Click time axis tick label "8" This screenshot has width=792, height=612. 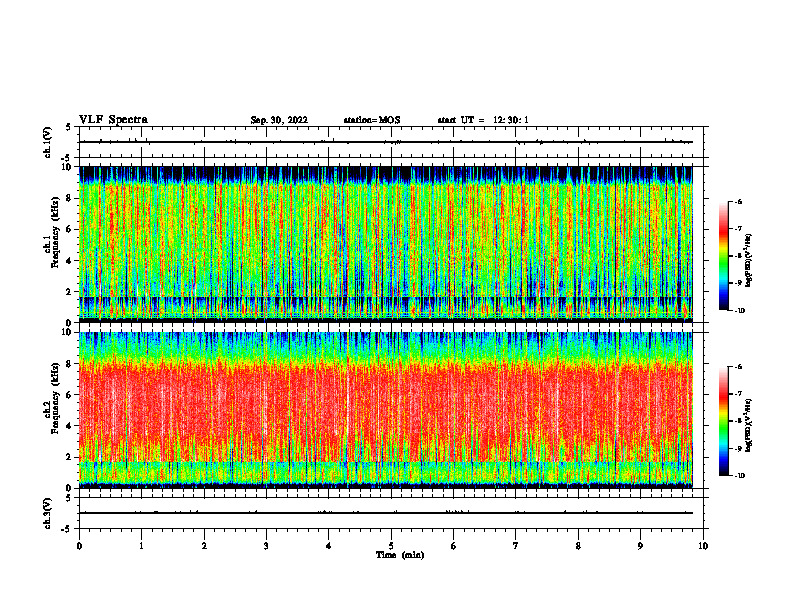click(578, 546)
